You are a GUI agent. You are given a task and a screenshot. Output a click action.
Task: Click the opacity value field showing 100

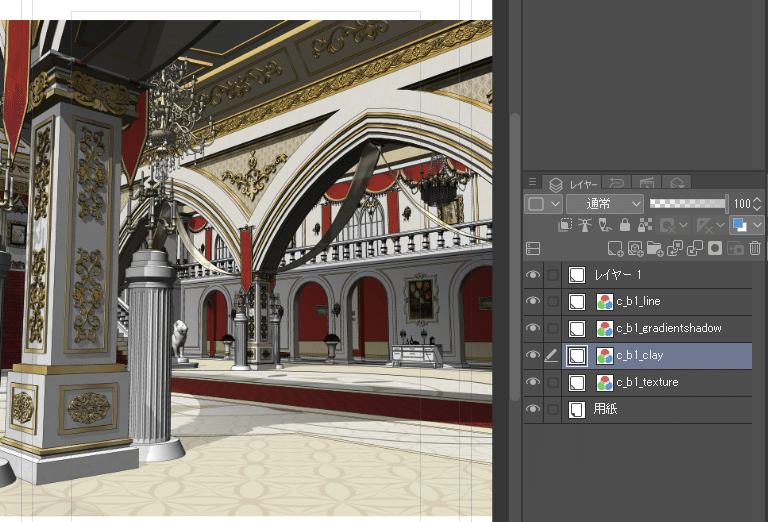coord(742,204)
